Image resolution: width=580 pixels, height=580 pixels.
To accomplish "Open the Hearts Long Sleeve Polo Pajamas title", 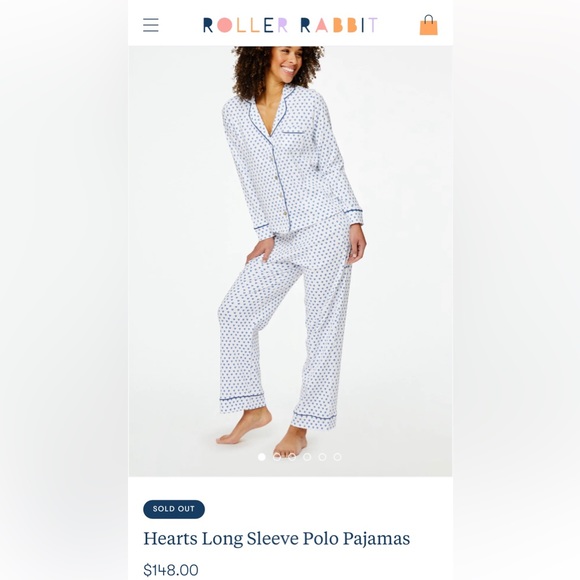I will coord(277,539).
